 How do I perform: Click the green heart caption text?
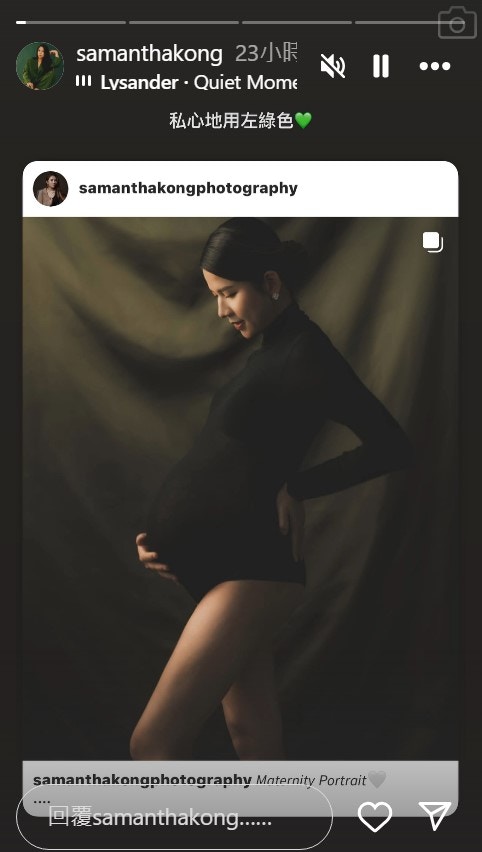240,121
